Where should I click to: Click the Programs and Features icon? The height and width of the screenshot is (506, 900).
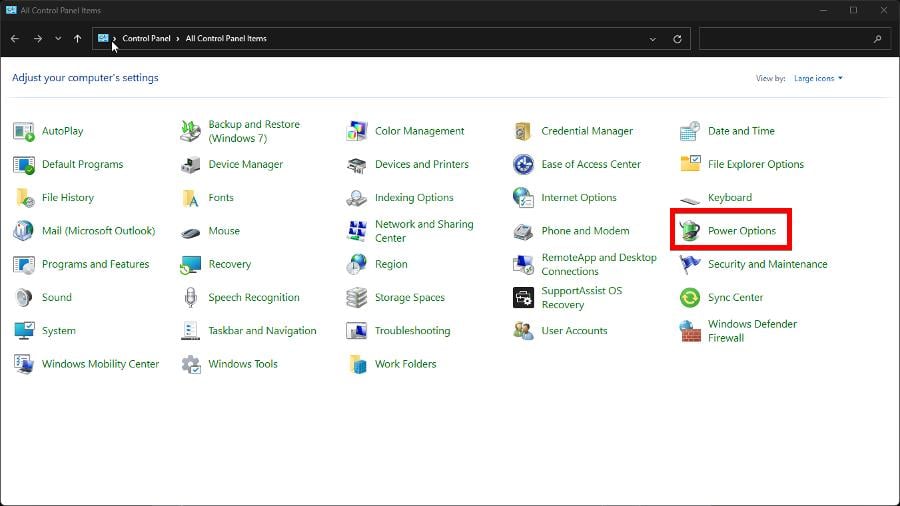click(24, 264)
